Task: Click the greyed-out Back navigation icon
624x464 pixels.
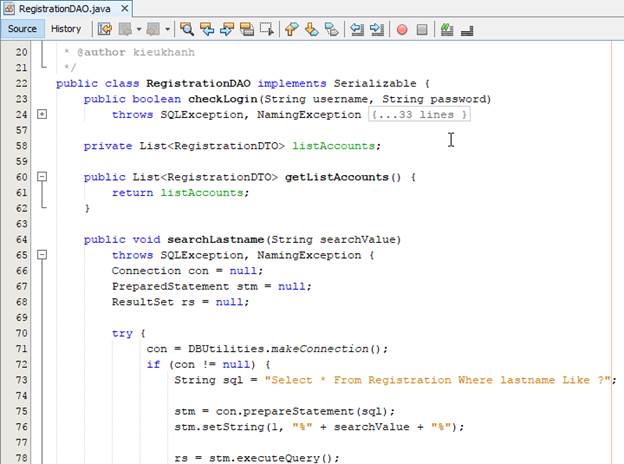Action: 125,29
